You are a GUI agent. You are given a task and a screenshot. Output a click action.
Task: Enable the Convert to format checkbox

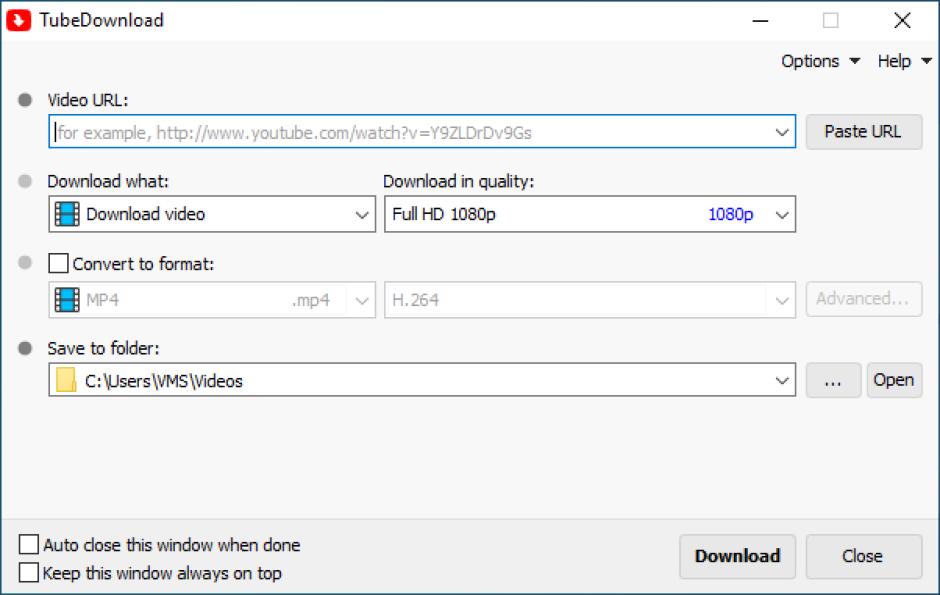(58, 263)
